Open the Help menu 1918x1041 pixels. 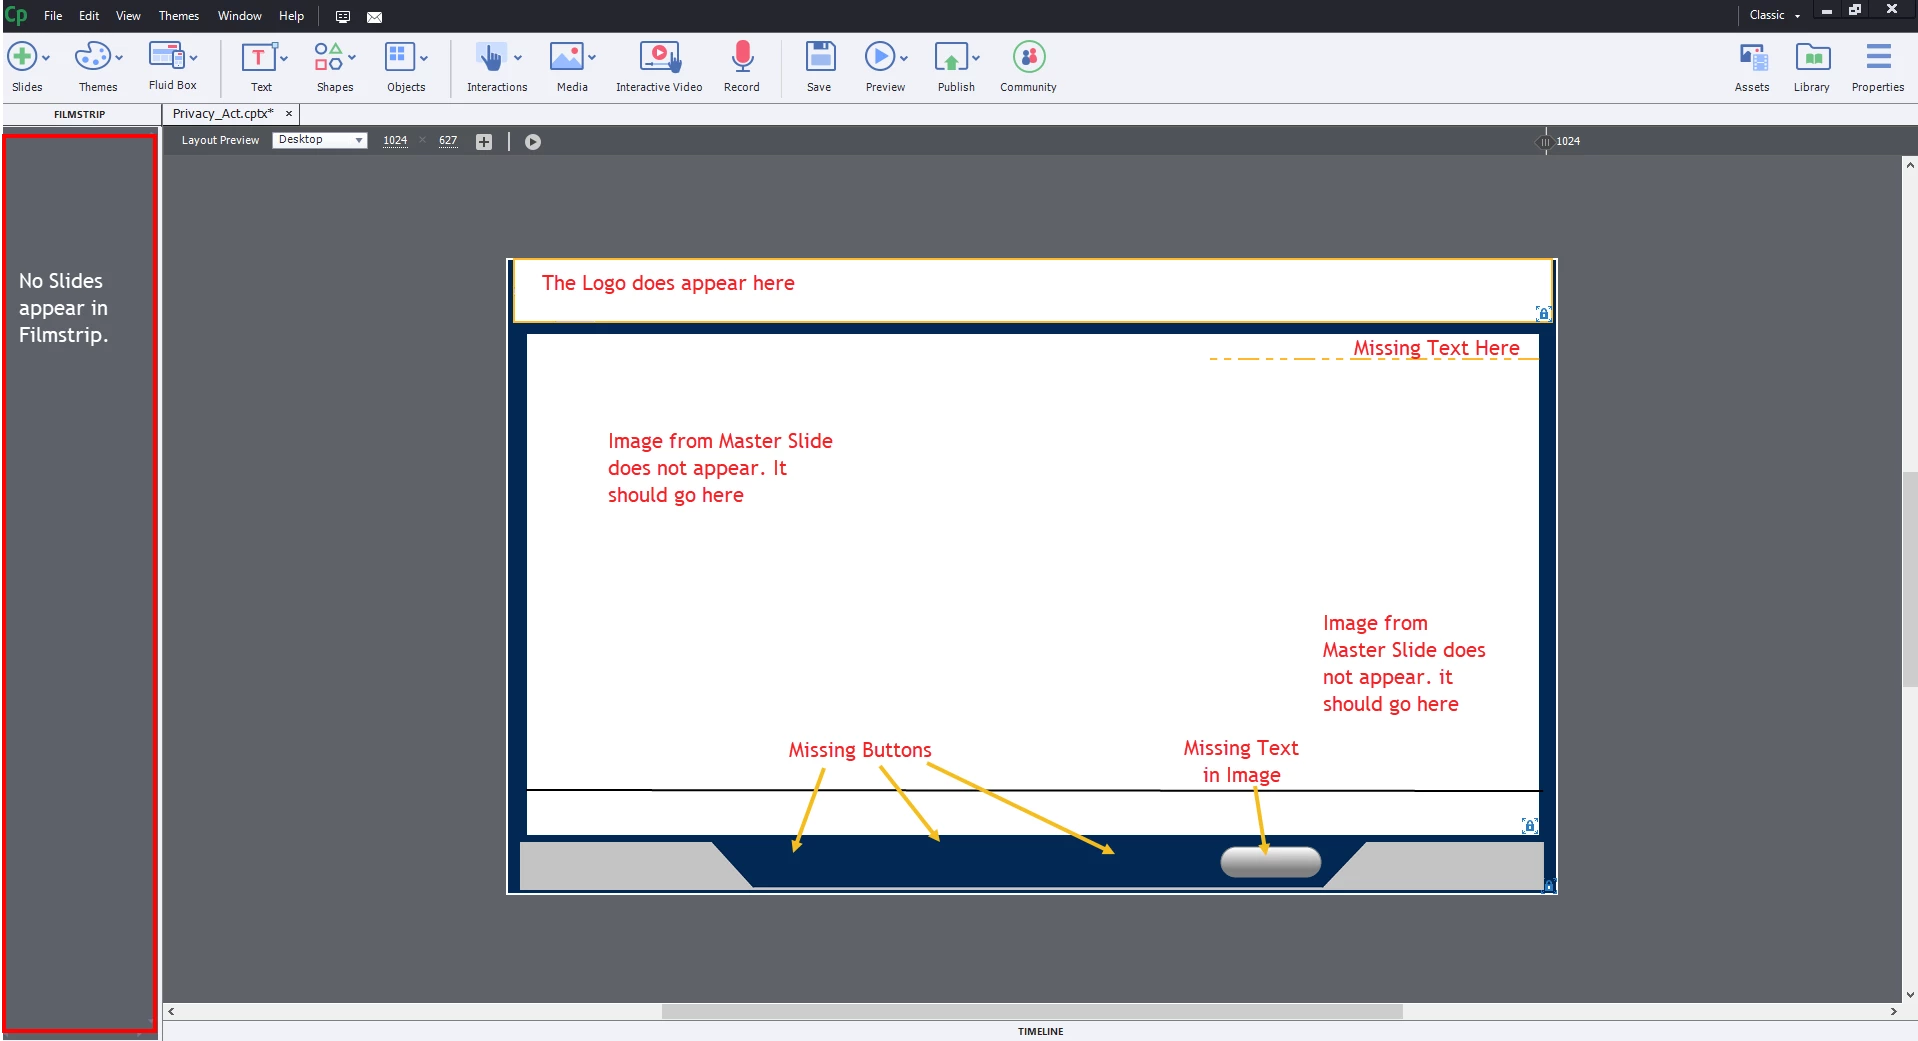tap(291, 16)
